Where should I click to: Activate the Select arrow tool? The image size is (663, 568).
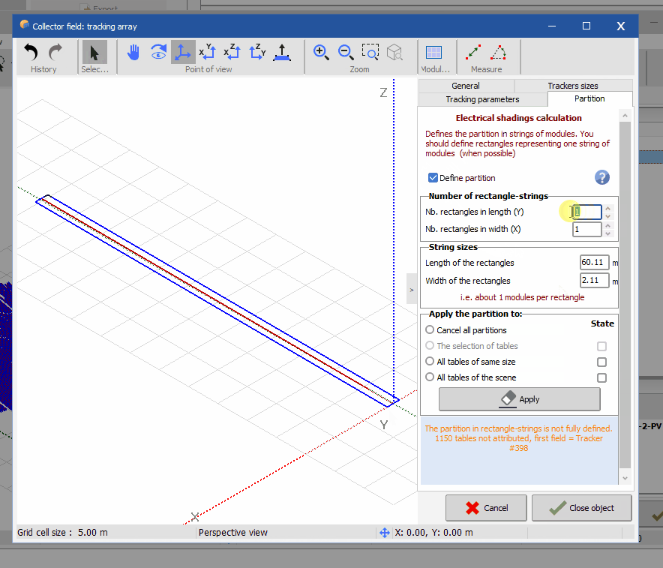point(94,53)
